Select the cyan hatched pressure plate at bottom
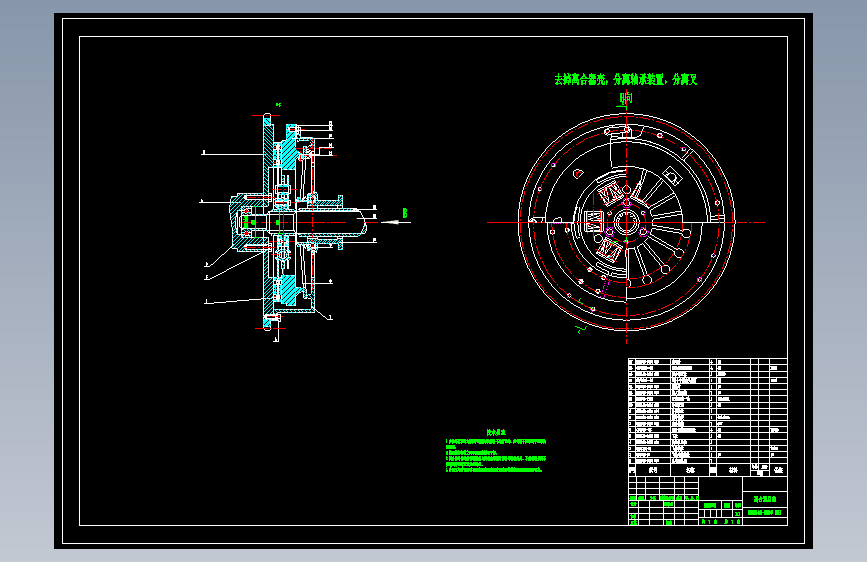Image resolution: width=867 pixels, height=562 pixels. (x=288, y=289)
